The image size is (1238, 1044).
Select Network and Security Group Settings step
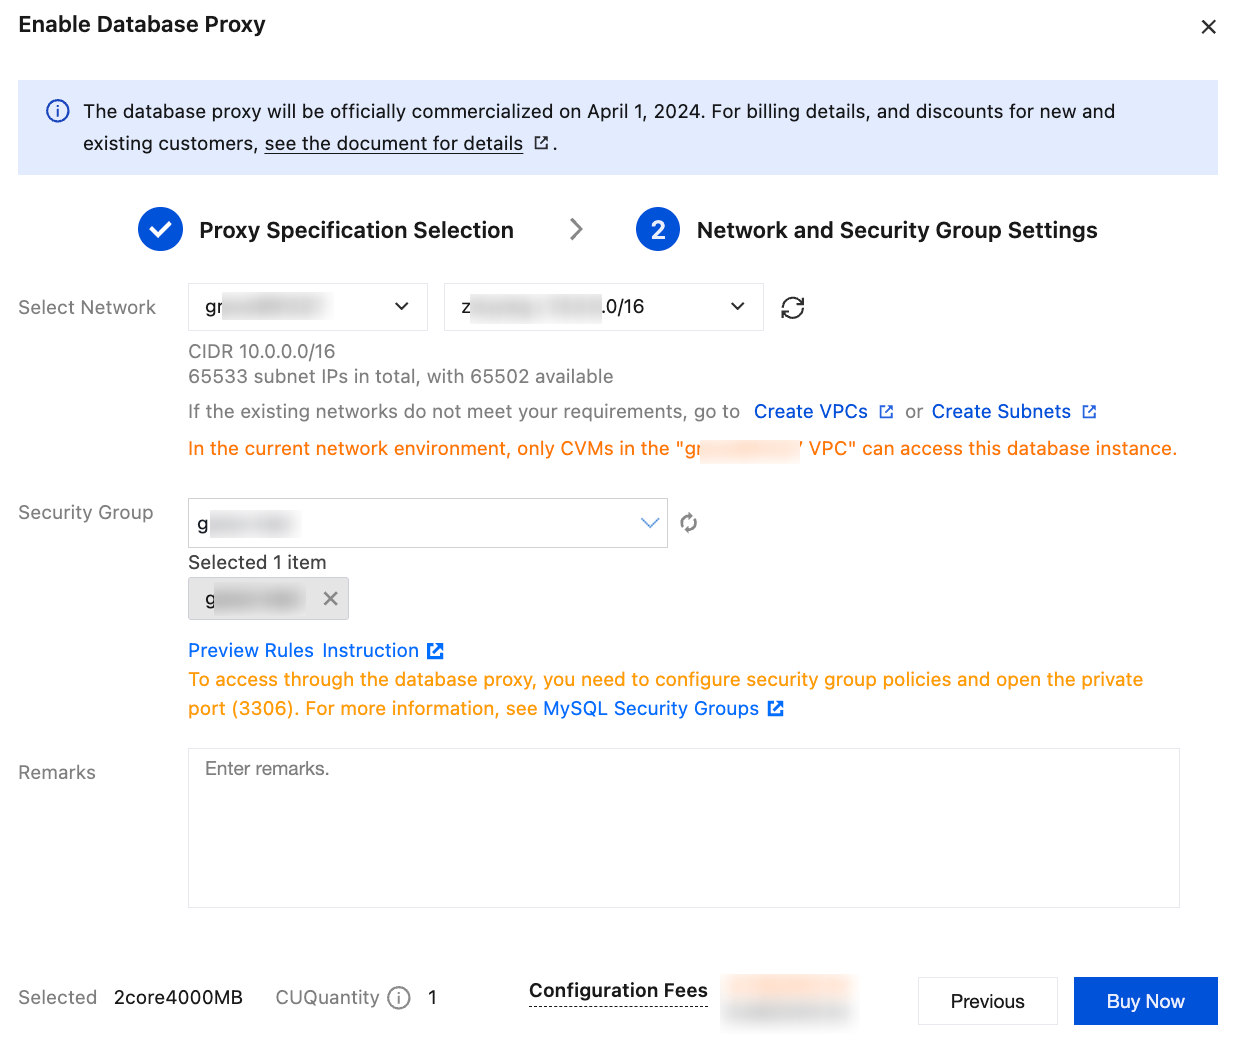click(896, 231)
